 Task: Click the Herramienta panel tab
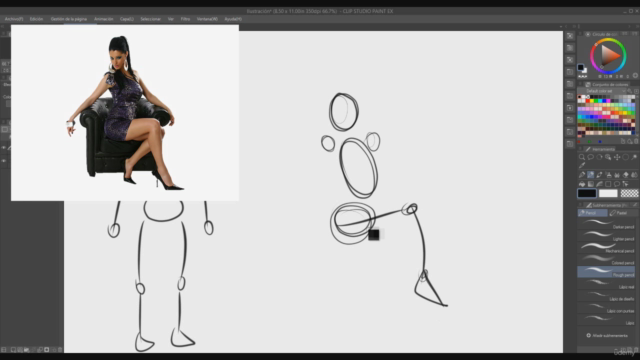[x=600, y=149]
